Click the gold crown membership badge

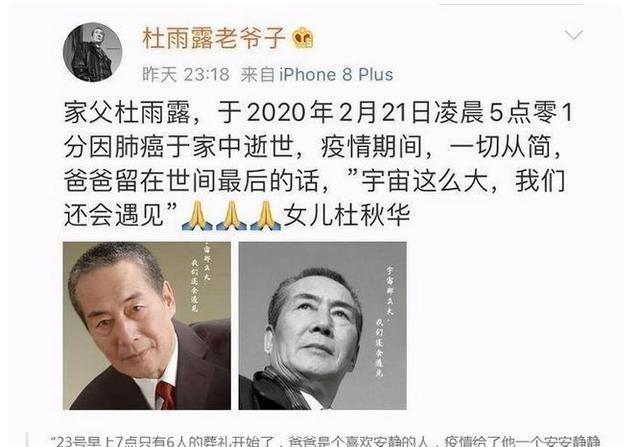303,39
